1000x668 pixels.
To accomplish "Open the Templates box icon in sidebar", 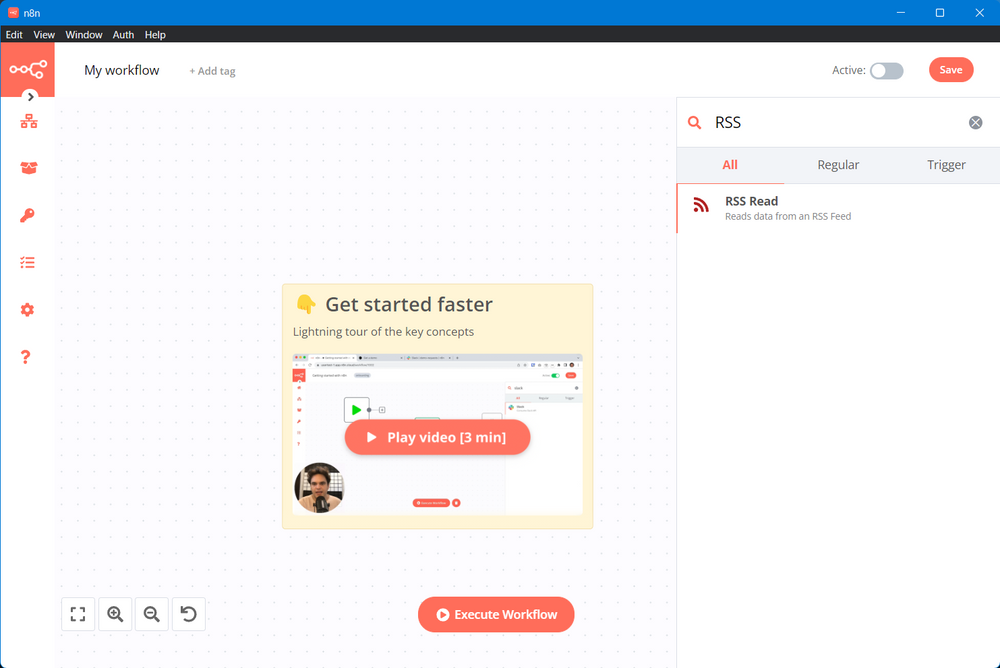I will tap(28, 168).
